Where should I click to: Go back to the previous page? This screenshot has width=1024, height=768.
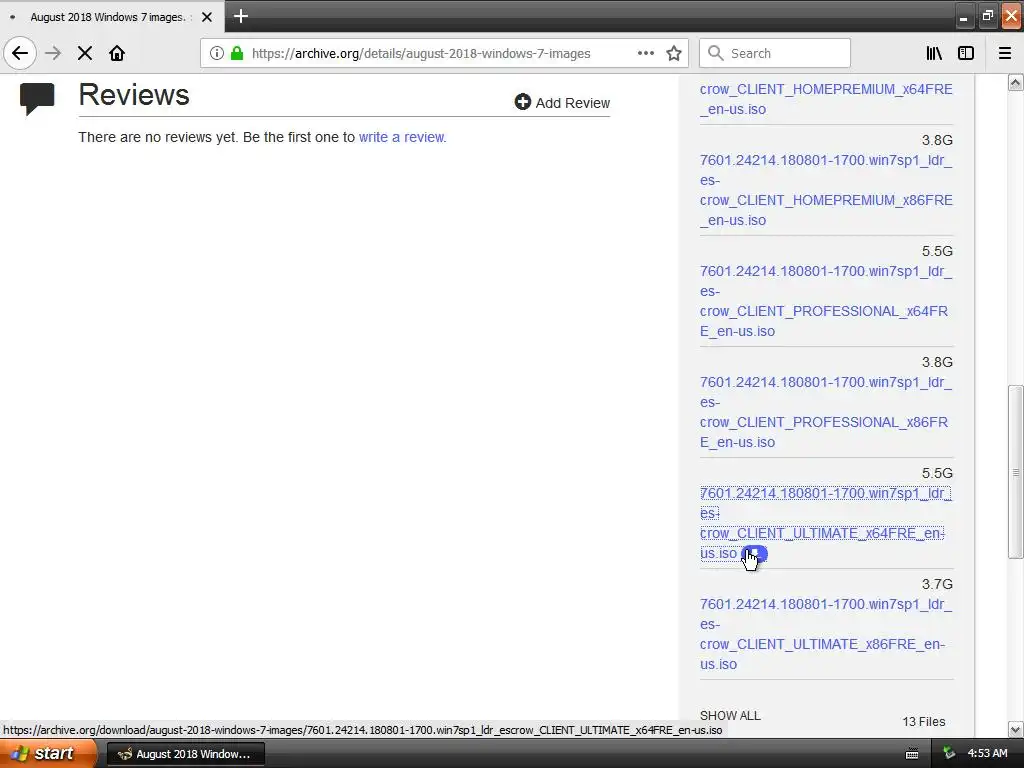tap(20, 53)
